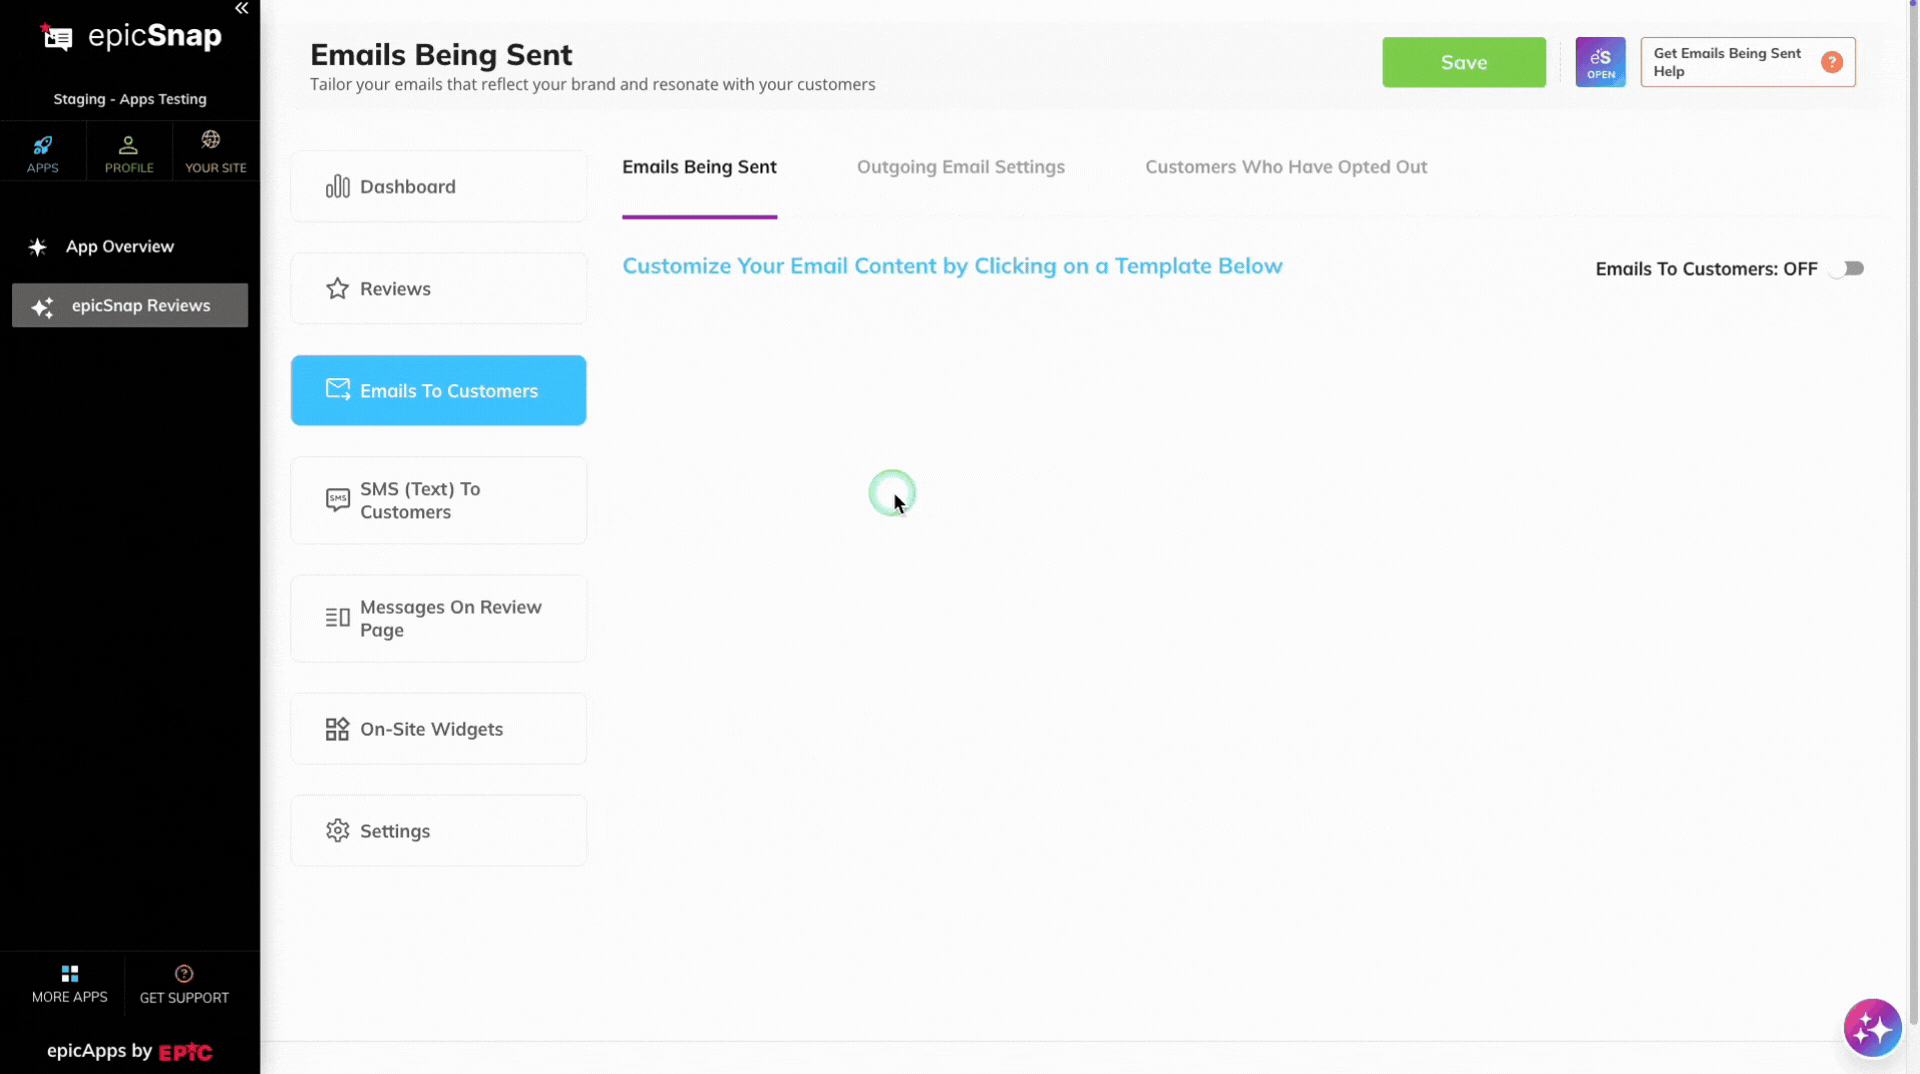Viewport: 1920px width, 1074px height.
Task: Click the EPIC logo in the footer
Action: point(185,1051)
